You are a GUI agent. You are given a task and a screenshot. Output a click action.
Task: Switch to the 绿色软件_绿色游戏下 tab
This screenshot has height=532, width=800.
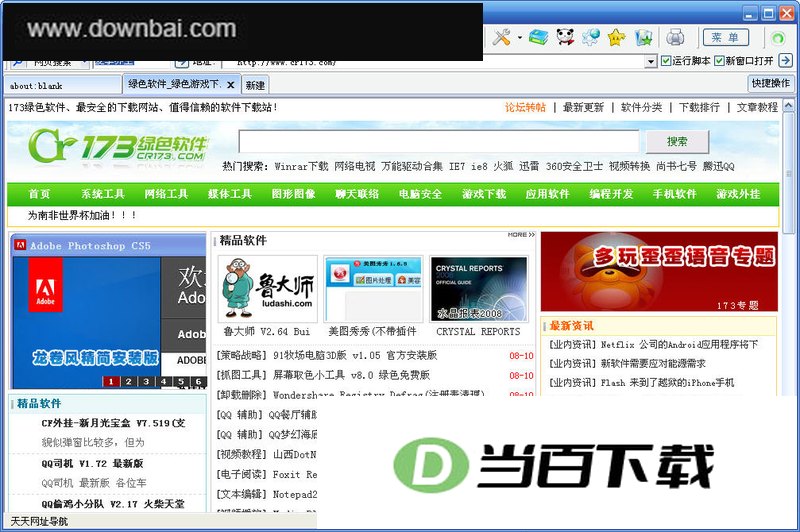pyautogui.click(x=173, y=84)
